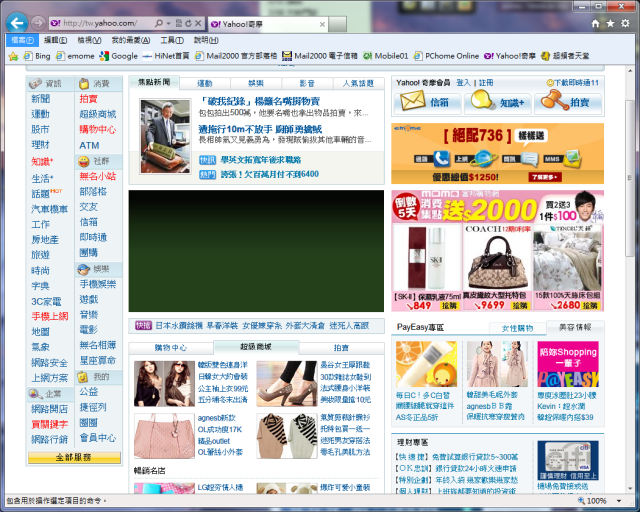Click the 登入 login link
Viewport: 641px width, 512px height.
(x=463, y=83)
